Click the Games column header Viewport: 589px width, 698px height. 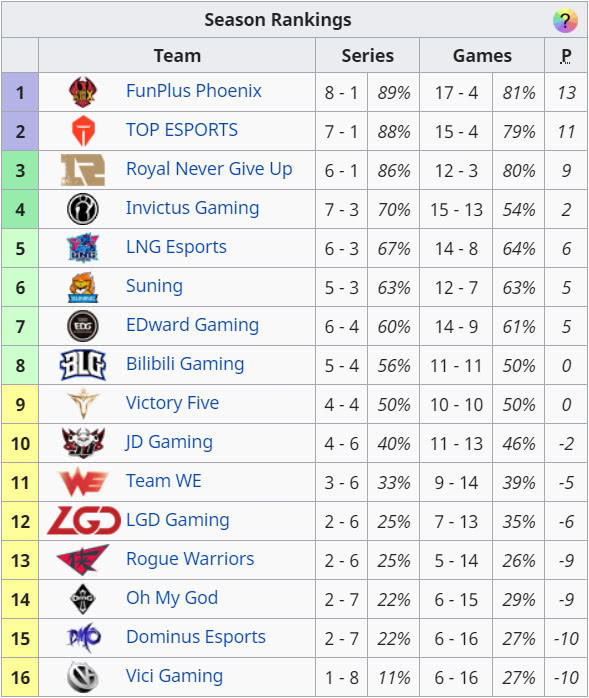click(x=482, y=56)
